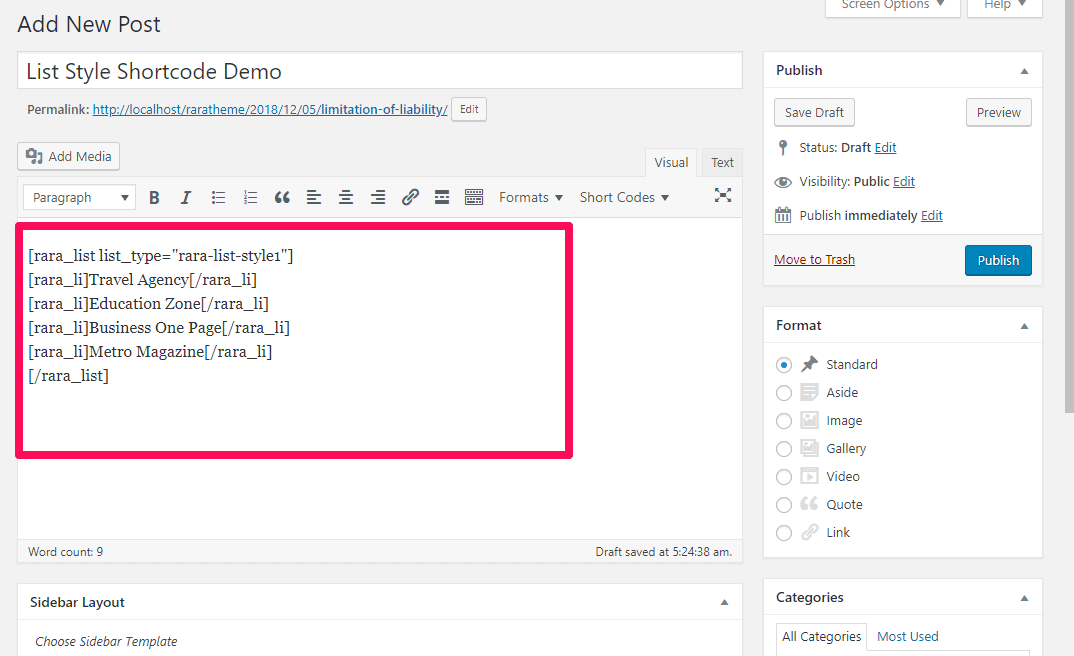Edit the publish immediately date
This screenshot has width=1074, height=656.
[x=932, y=216]
